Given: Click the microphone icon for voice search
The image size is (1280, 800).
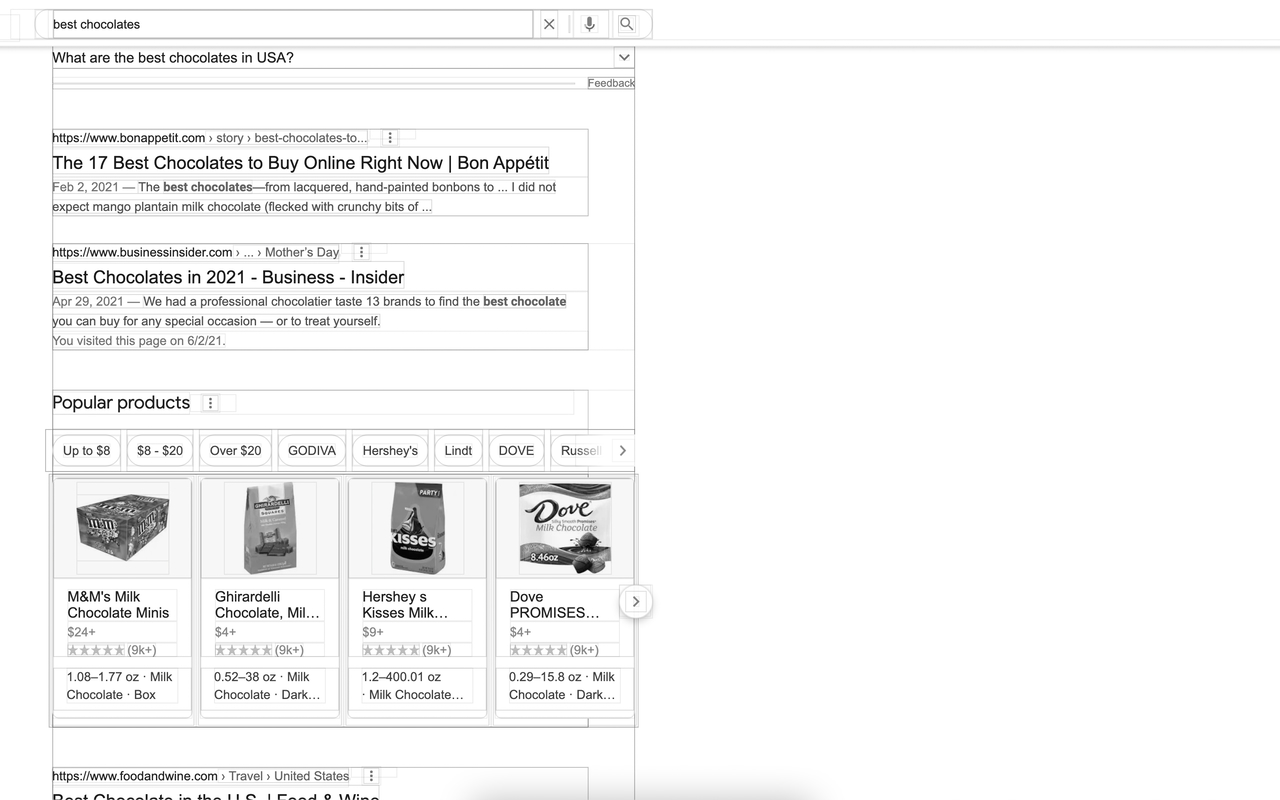Looking at the screenshot, I should pyautogui.click(x=590, y=23).
